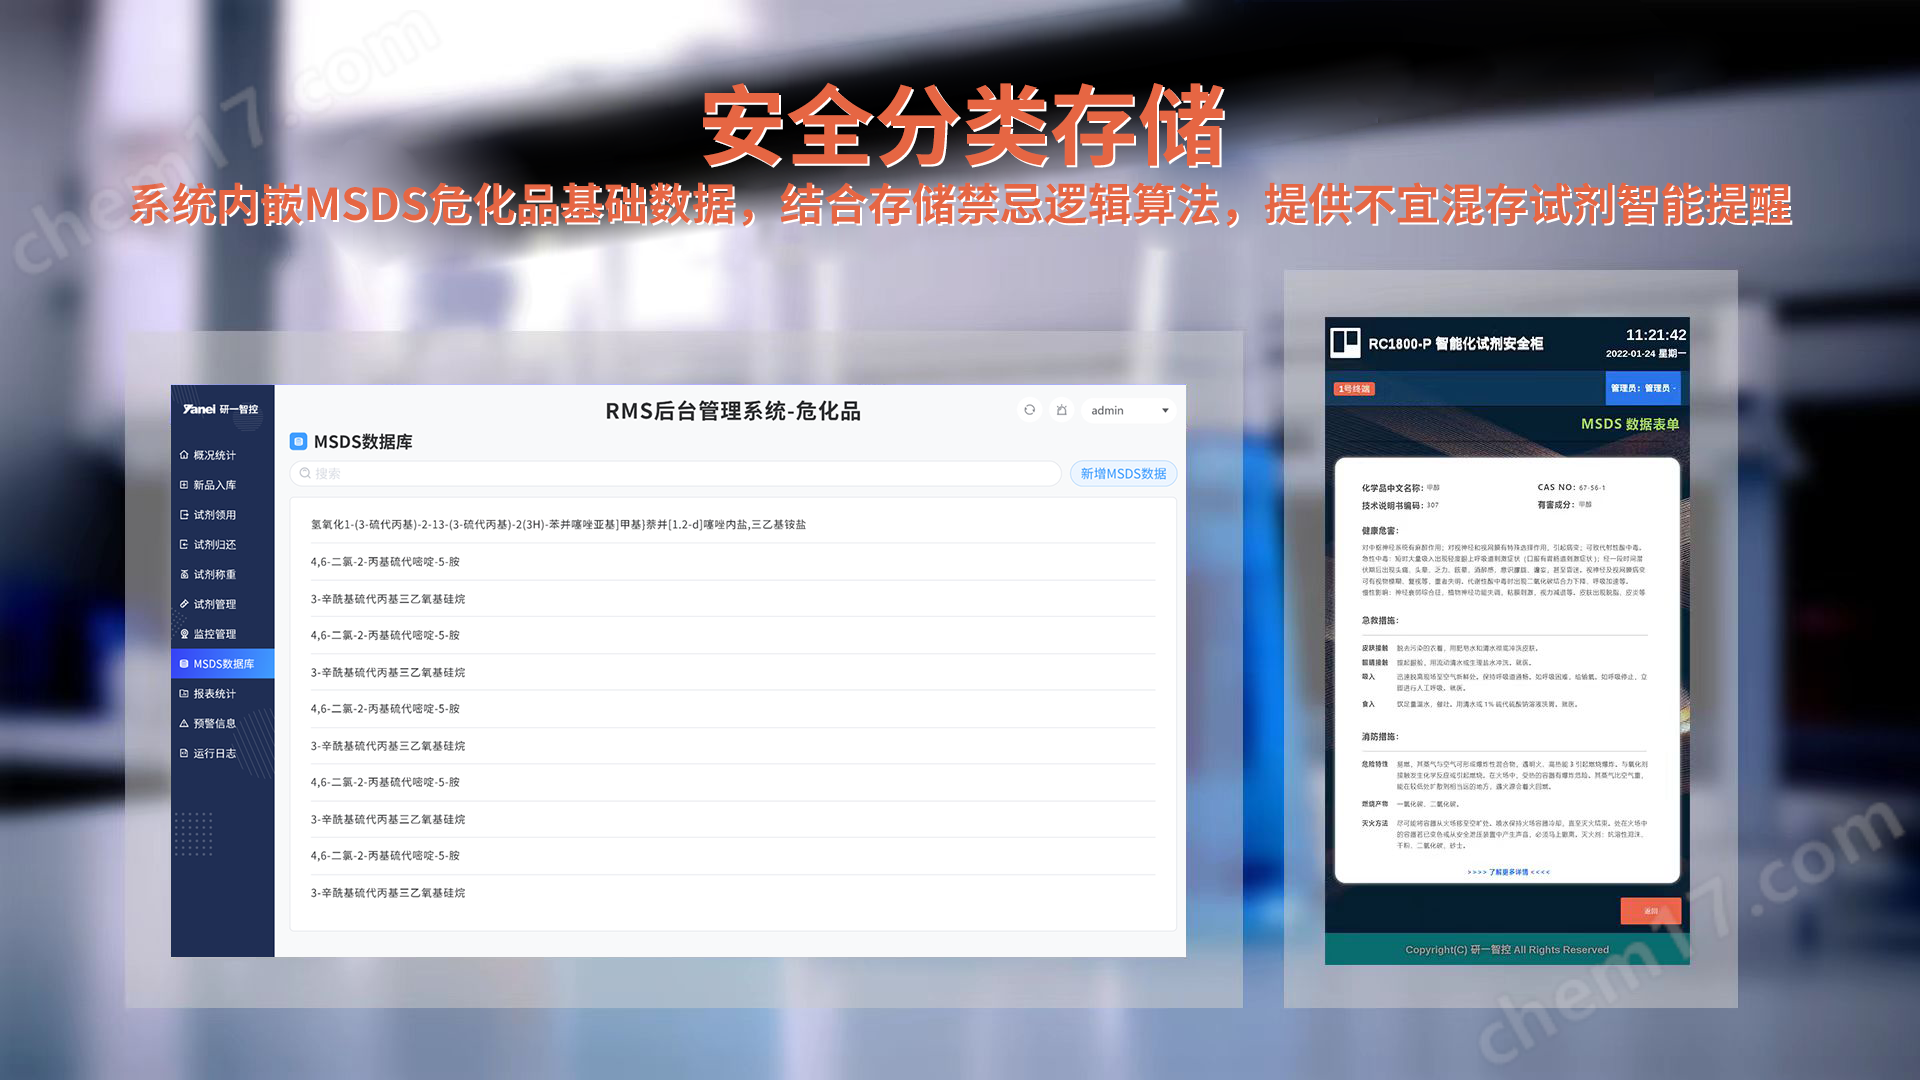Focus the 搜索 search input field

point(676,473)
